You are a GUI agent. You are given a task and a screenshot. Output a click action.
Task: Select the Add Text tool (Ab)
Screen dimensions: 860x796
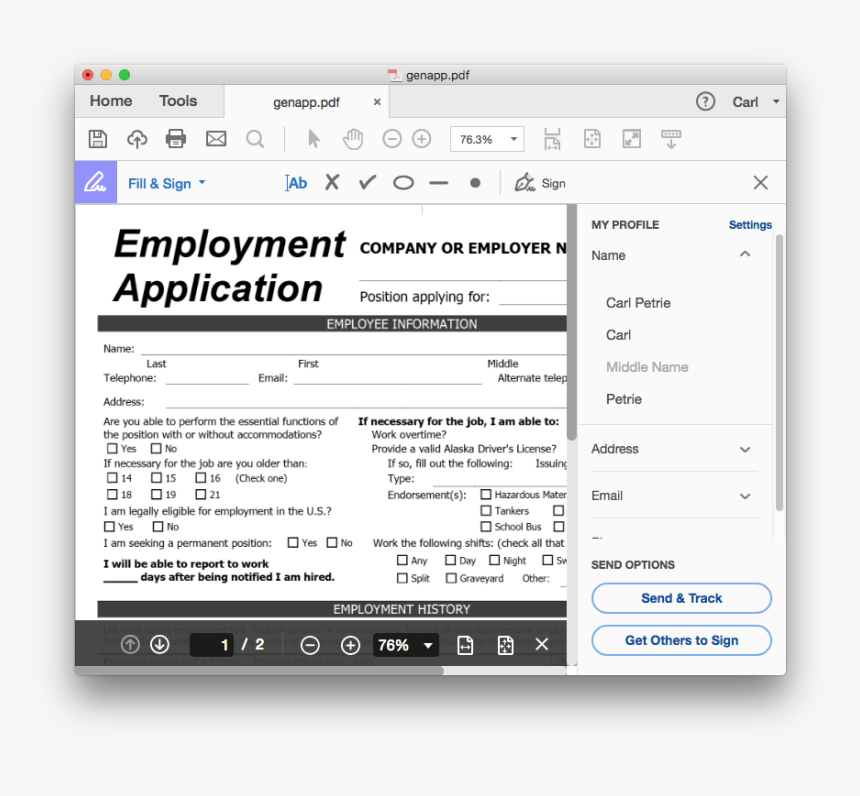[x=295, y=183]
